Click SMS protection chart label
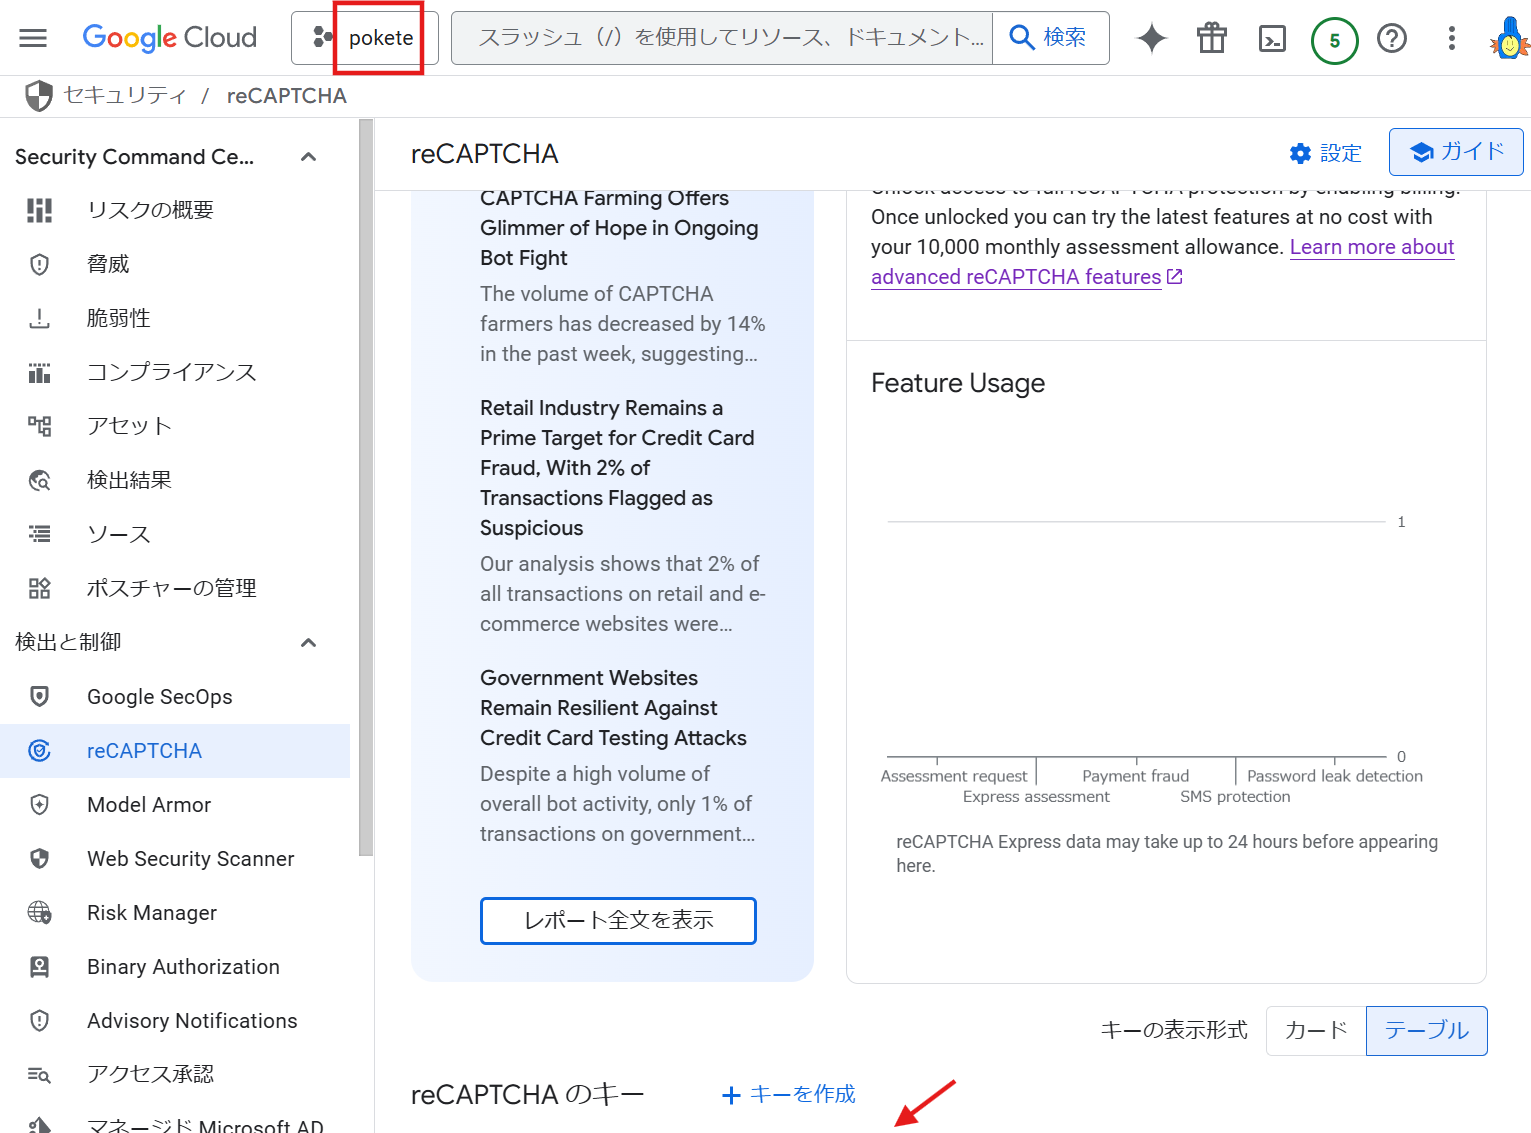The image size is (1531, 1133). (1235, 797)
